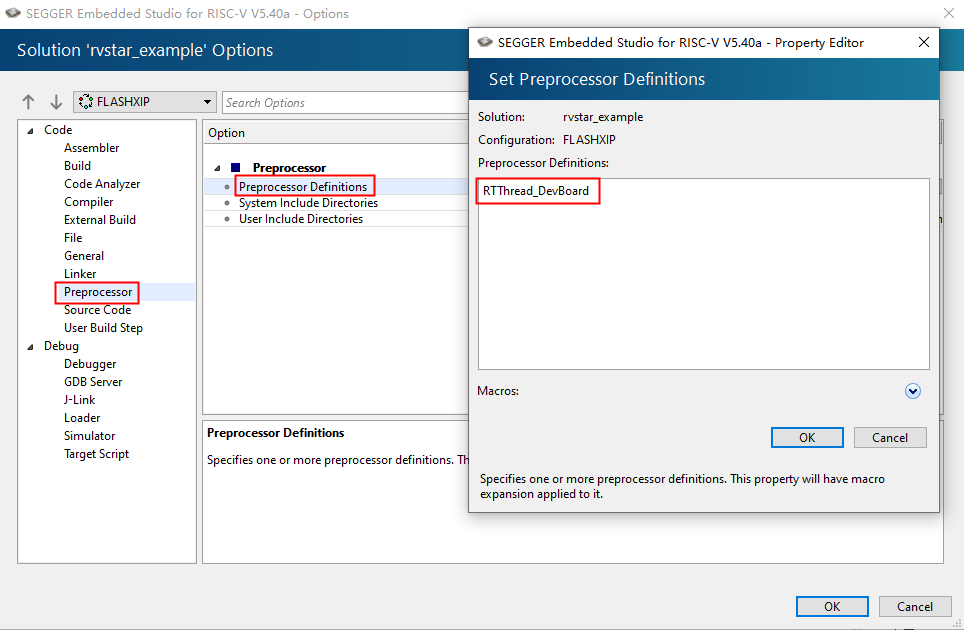
Task: Close the Options window
Action: (949, 13)
